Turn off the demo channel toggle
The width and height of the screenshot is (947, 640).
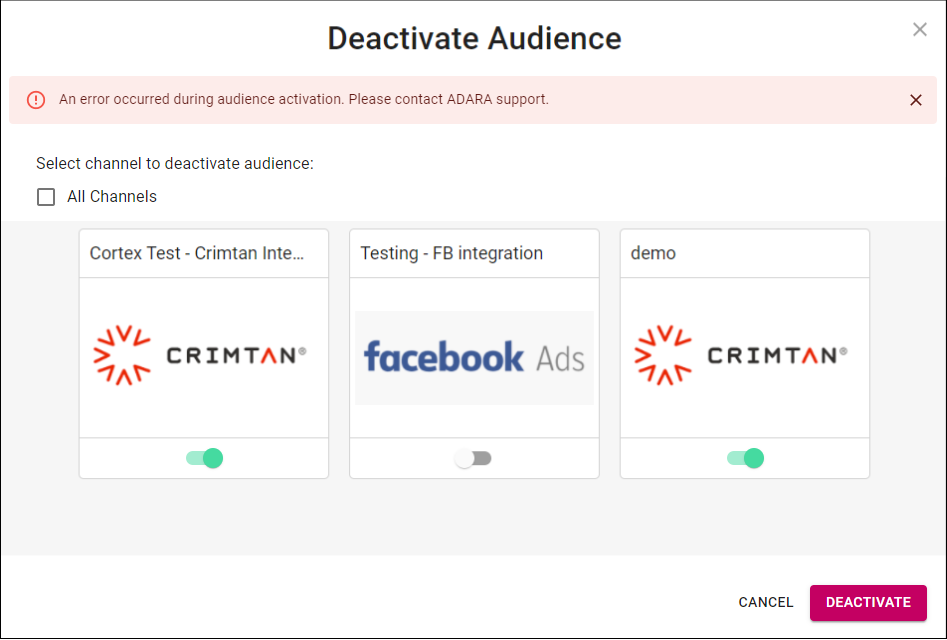pyautogui.click(x=745, y=458)
